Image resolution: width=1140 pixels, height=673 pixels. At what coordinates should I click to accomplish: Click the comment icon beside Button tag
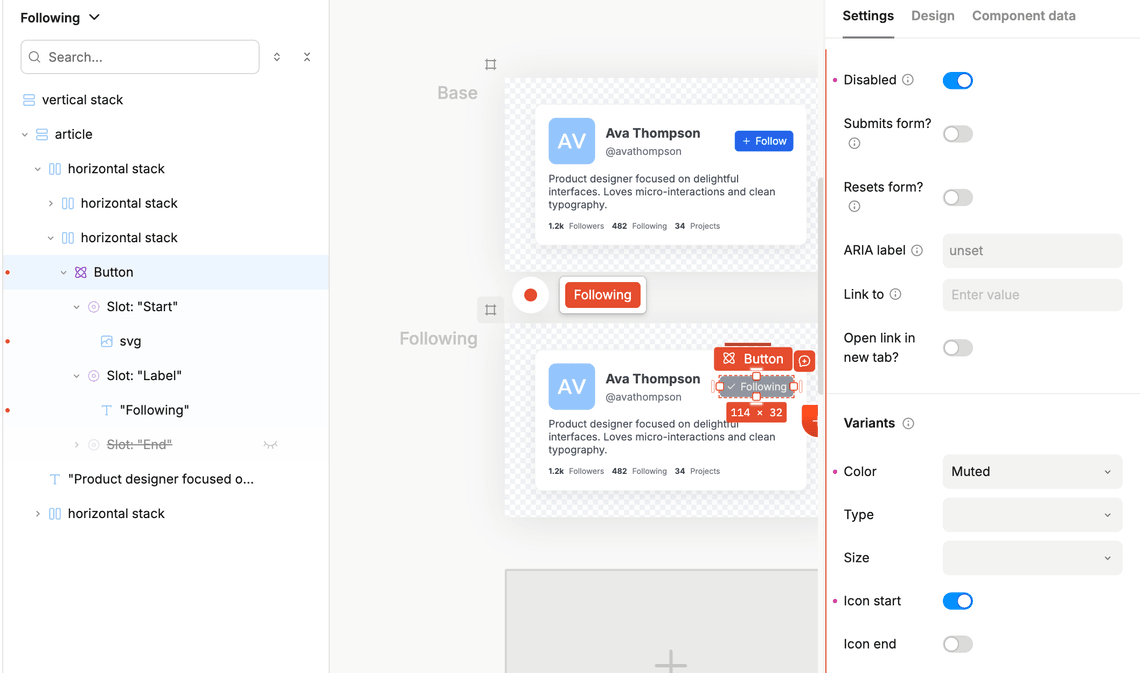pos(805,360)
